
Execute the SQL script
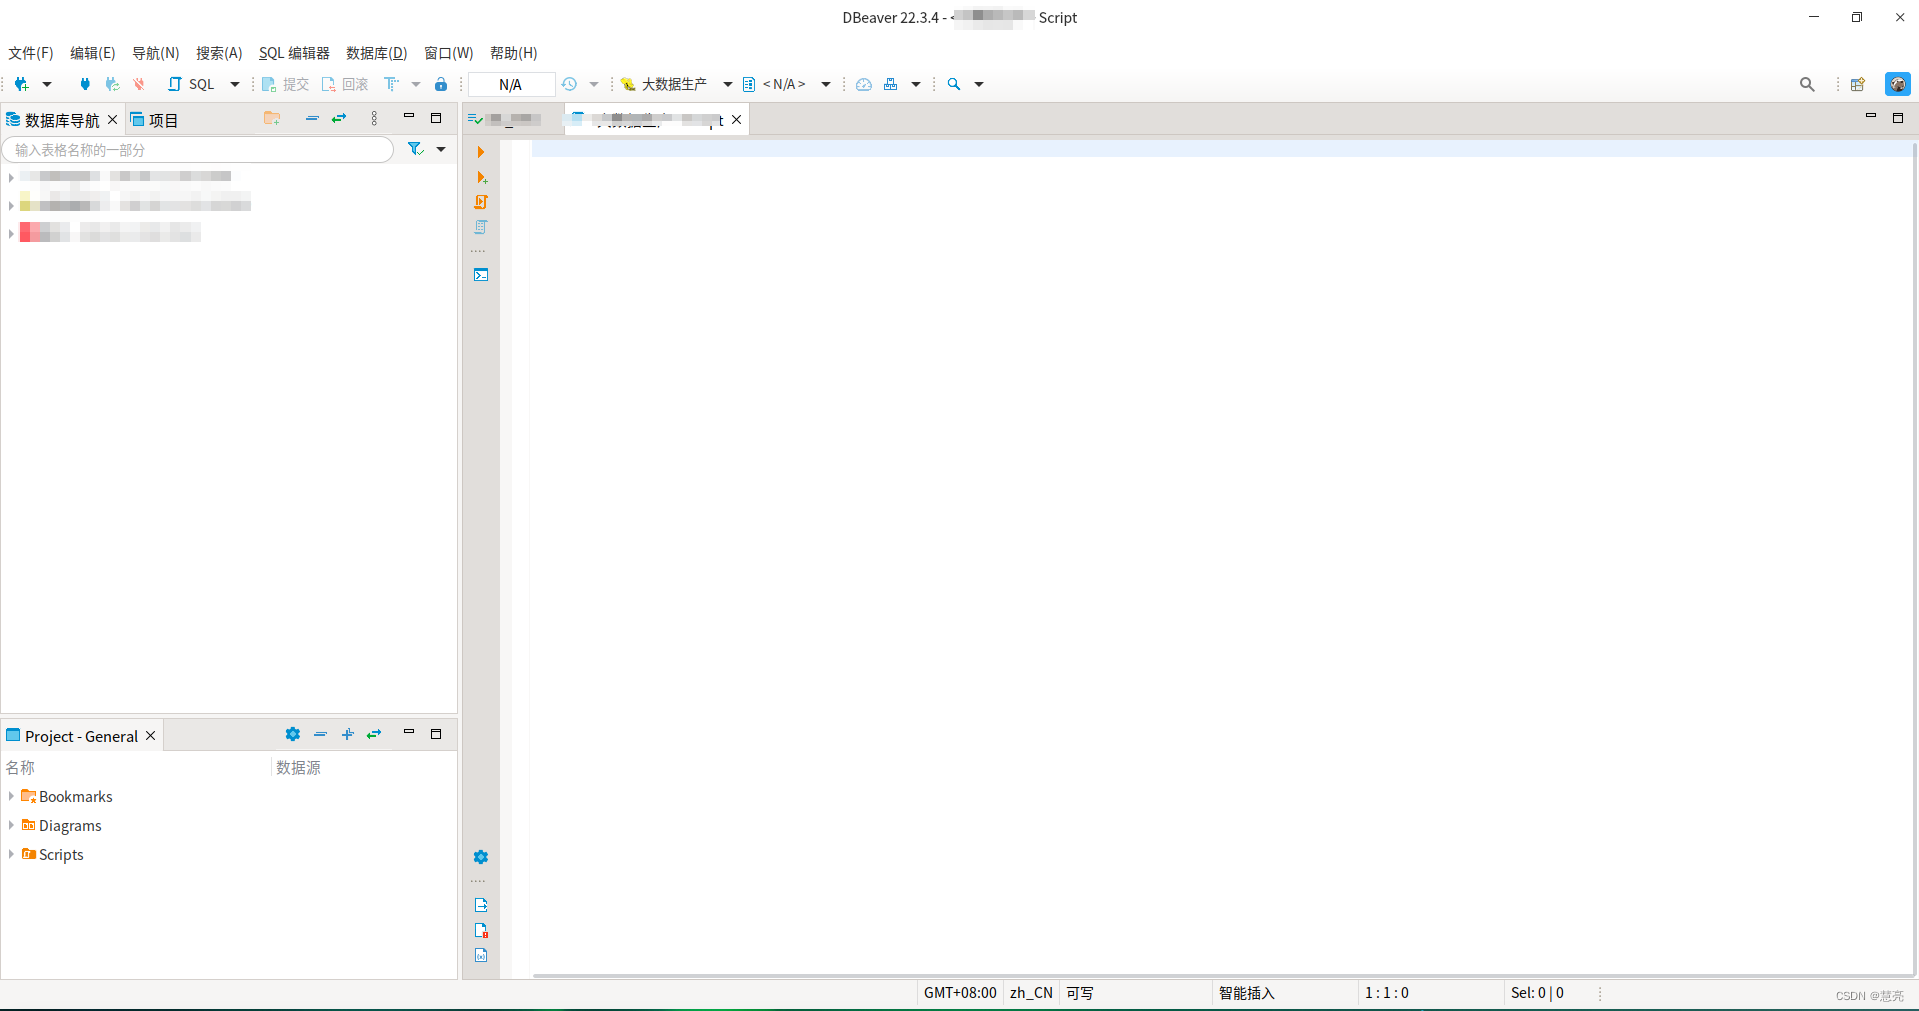(481, 202)
